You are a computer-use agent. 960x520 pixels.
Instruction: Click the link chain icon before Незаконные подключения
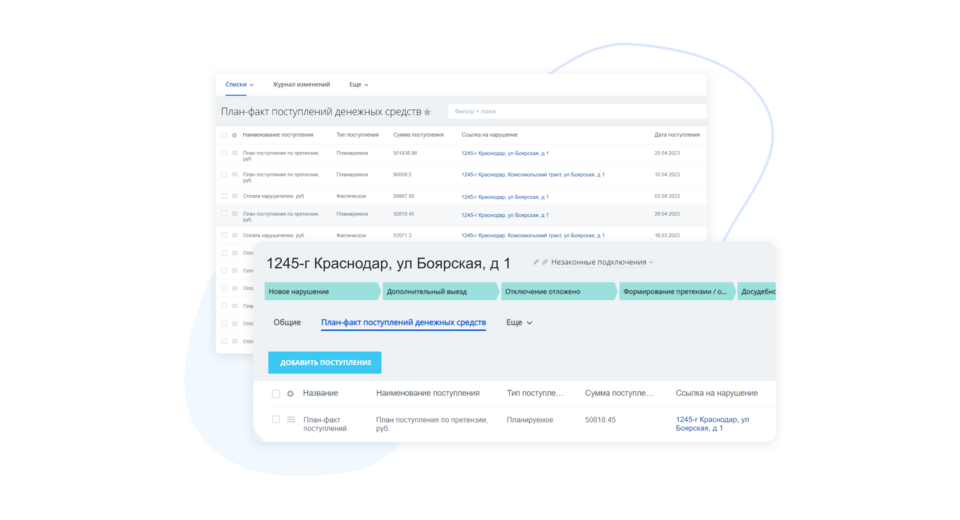(545, 262)
